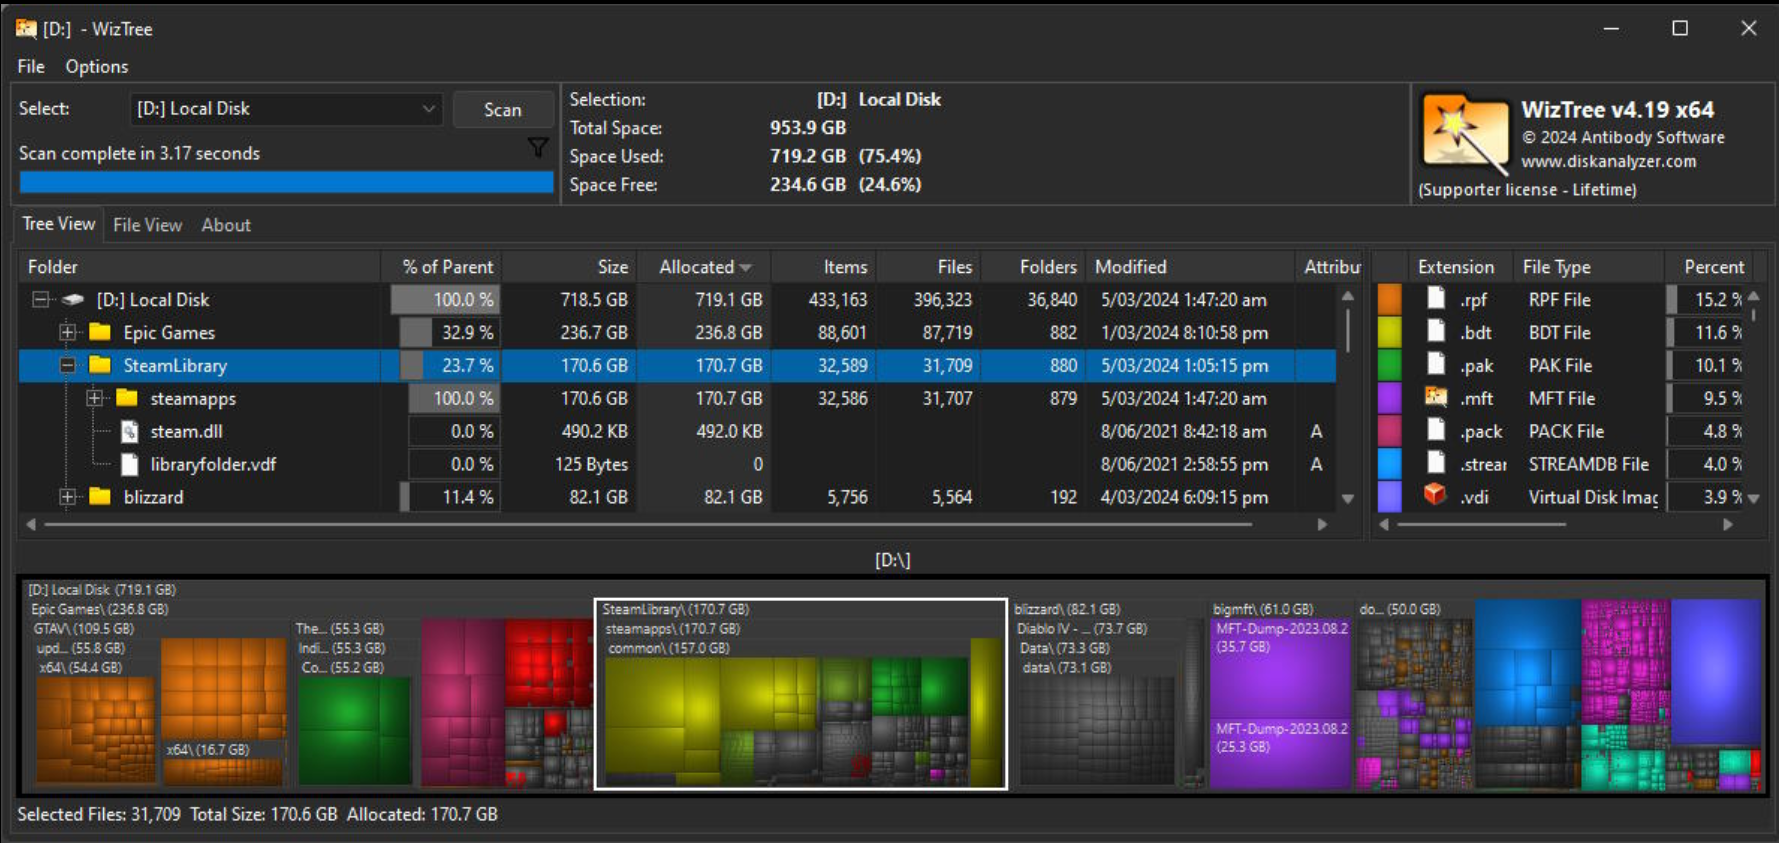Click the SteamLibrary block in the treemap
The image size is (1779, 843).
(800, 694)
